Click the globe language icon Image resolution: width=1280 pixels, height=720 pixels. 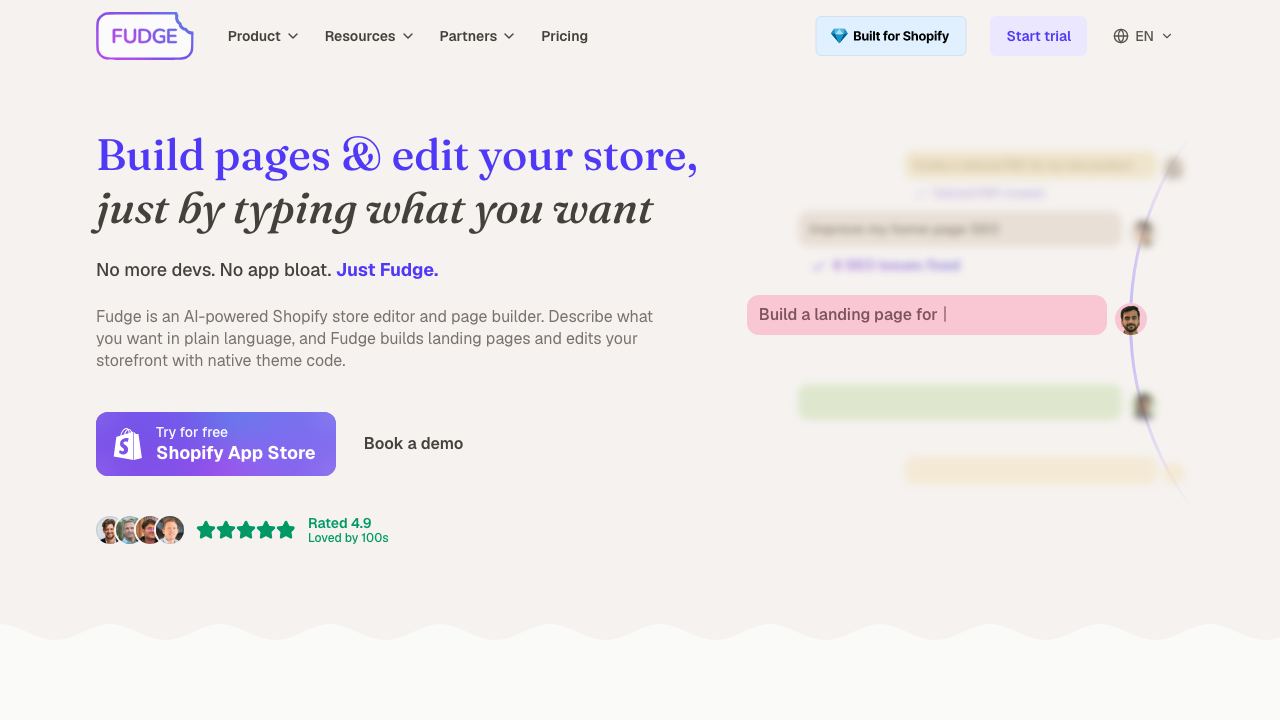coord(1121,36)
